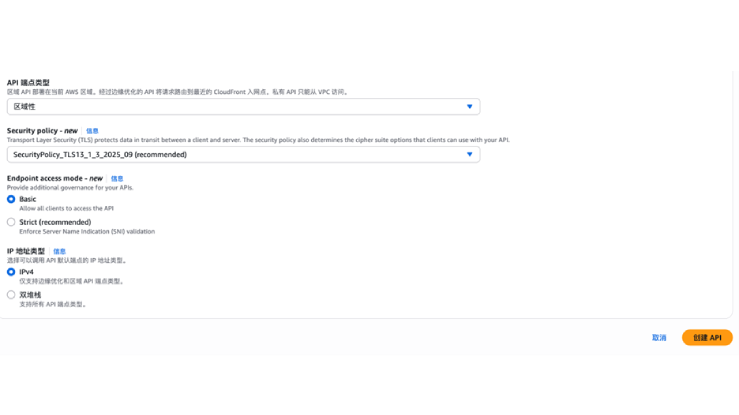Enable the 双堆栈 dual-stack radio option
This screenshot has width=739, height=415.
(x=11, y=295)
